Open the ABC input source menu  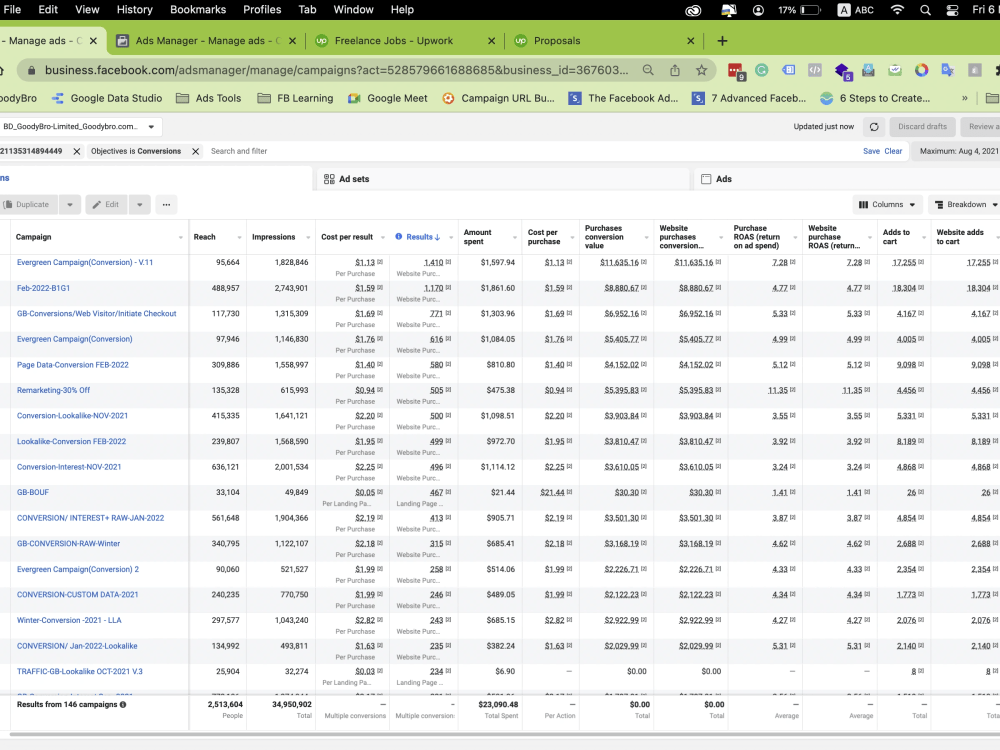tap(855, 10)
